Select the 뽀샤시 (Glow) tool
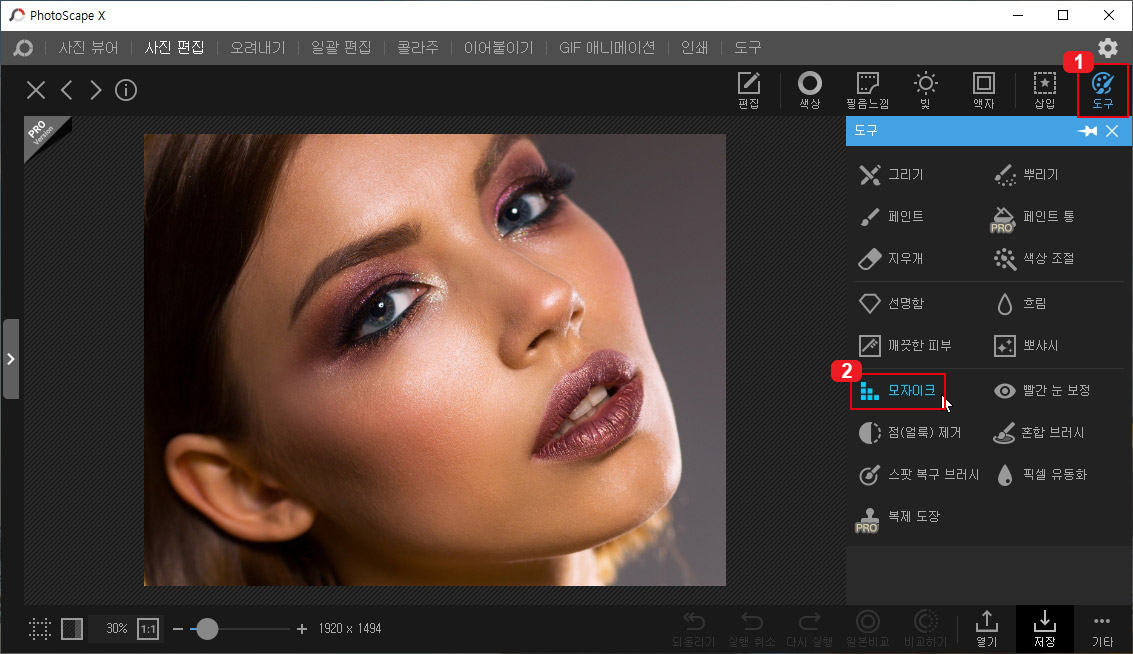The width and height of the screenshot is (1133, 654). point(1026,345)
